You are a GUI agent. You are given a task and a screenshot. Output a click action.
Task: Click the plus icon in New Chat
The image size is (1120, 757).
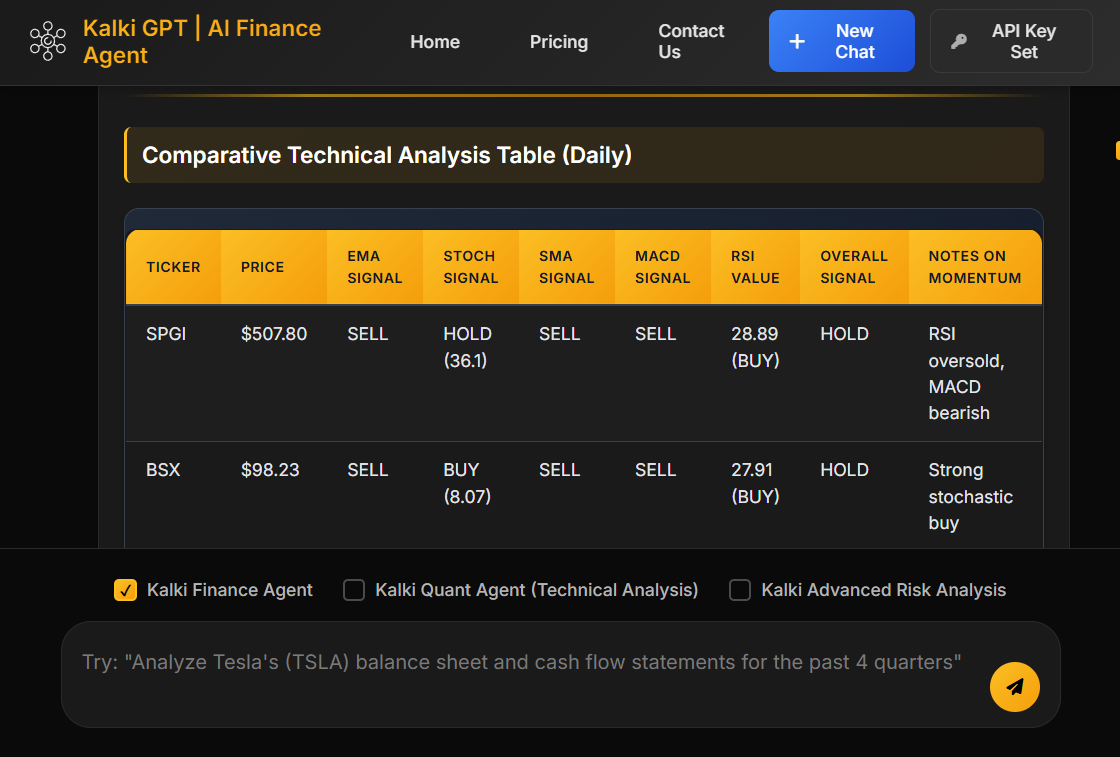tap(796, 41)
